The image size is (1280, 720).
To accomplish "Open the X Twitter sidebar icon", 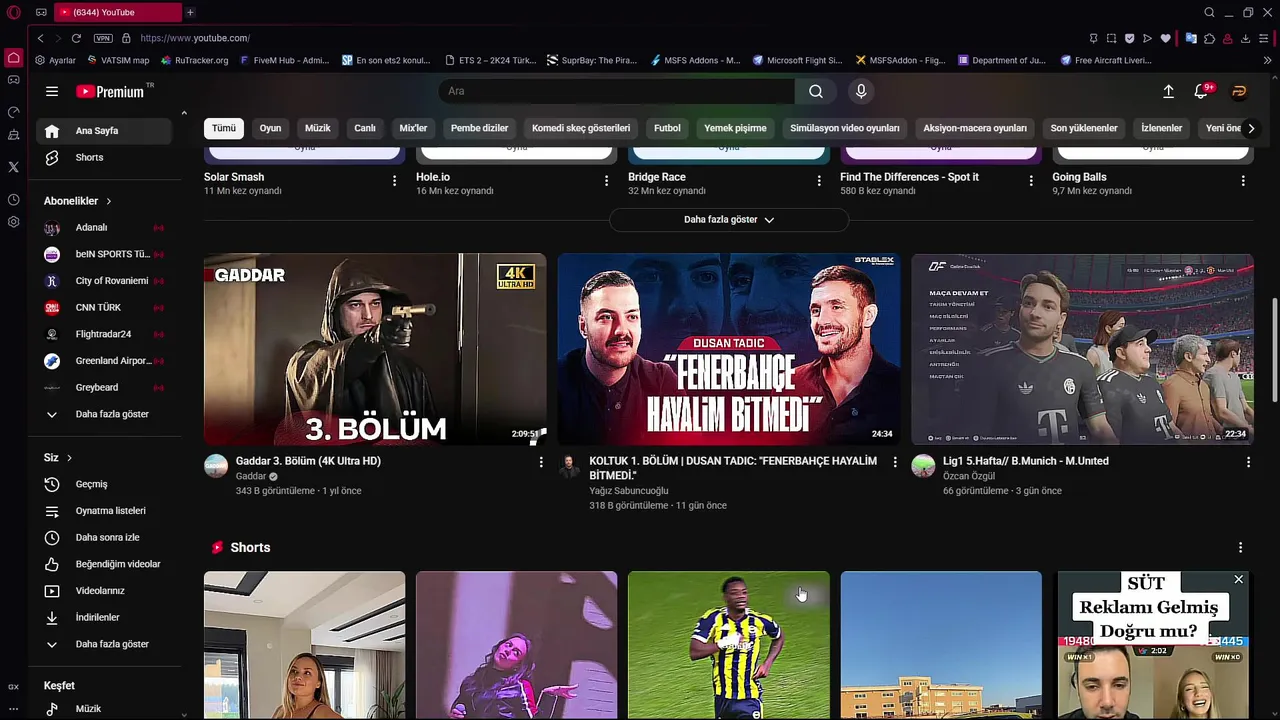I will click(x=13, y=167).
